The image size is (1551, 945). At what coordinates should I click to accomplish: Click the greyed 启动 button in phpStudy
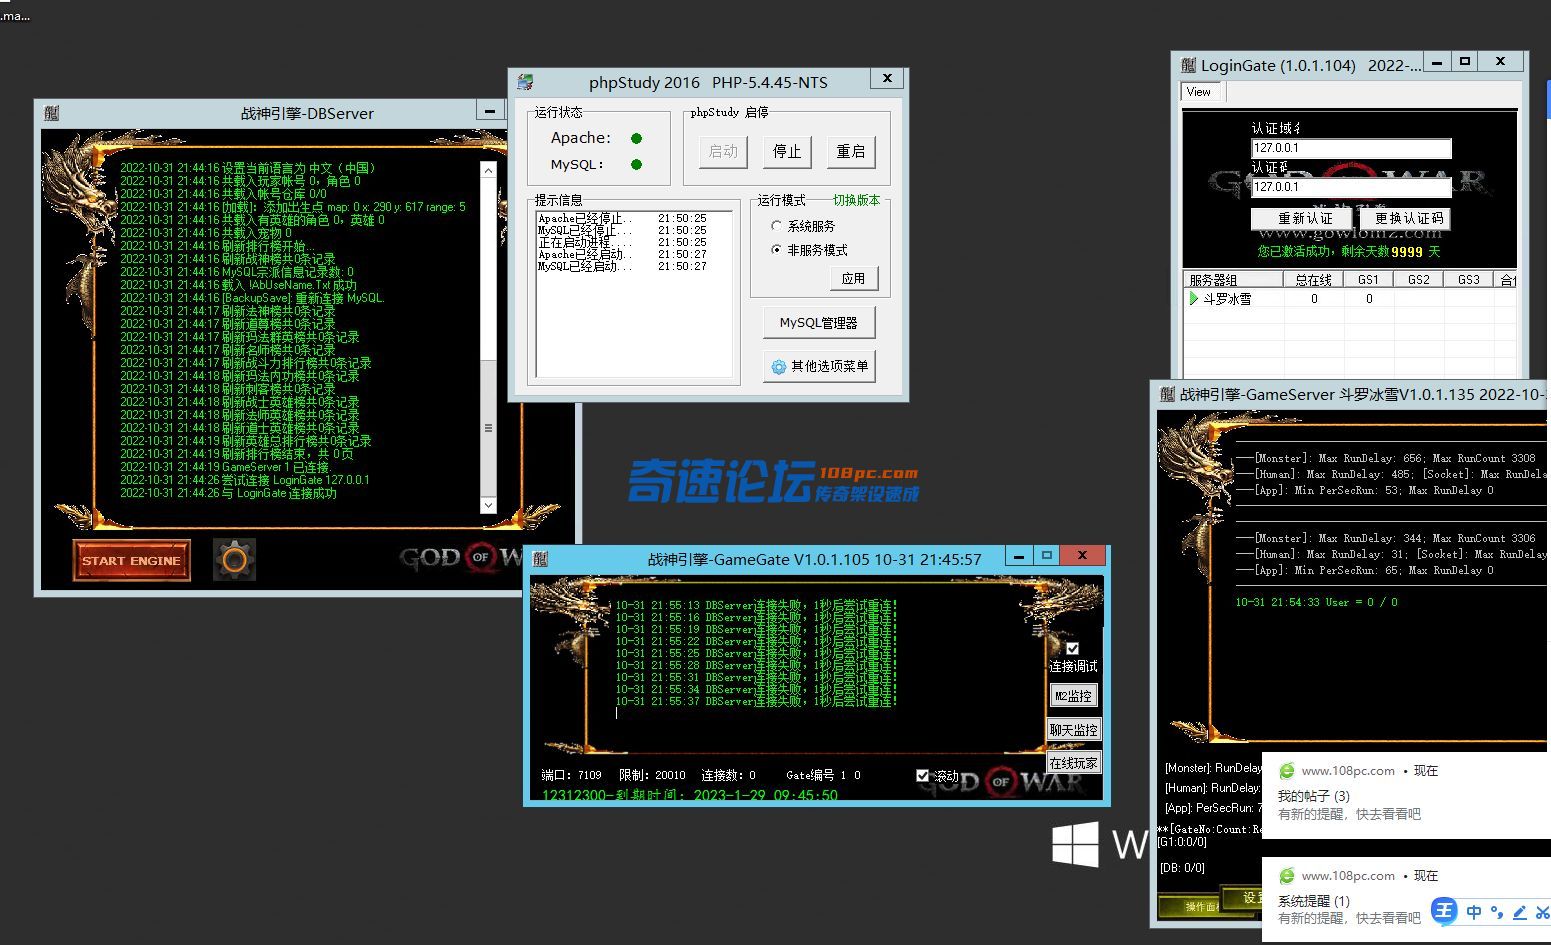pyautogui.click(x=723, y=151)
